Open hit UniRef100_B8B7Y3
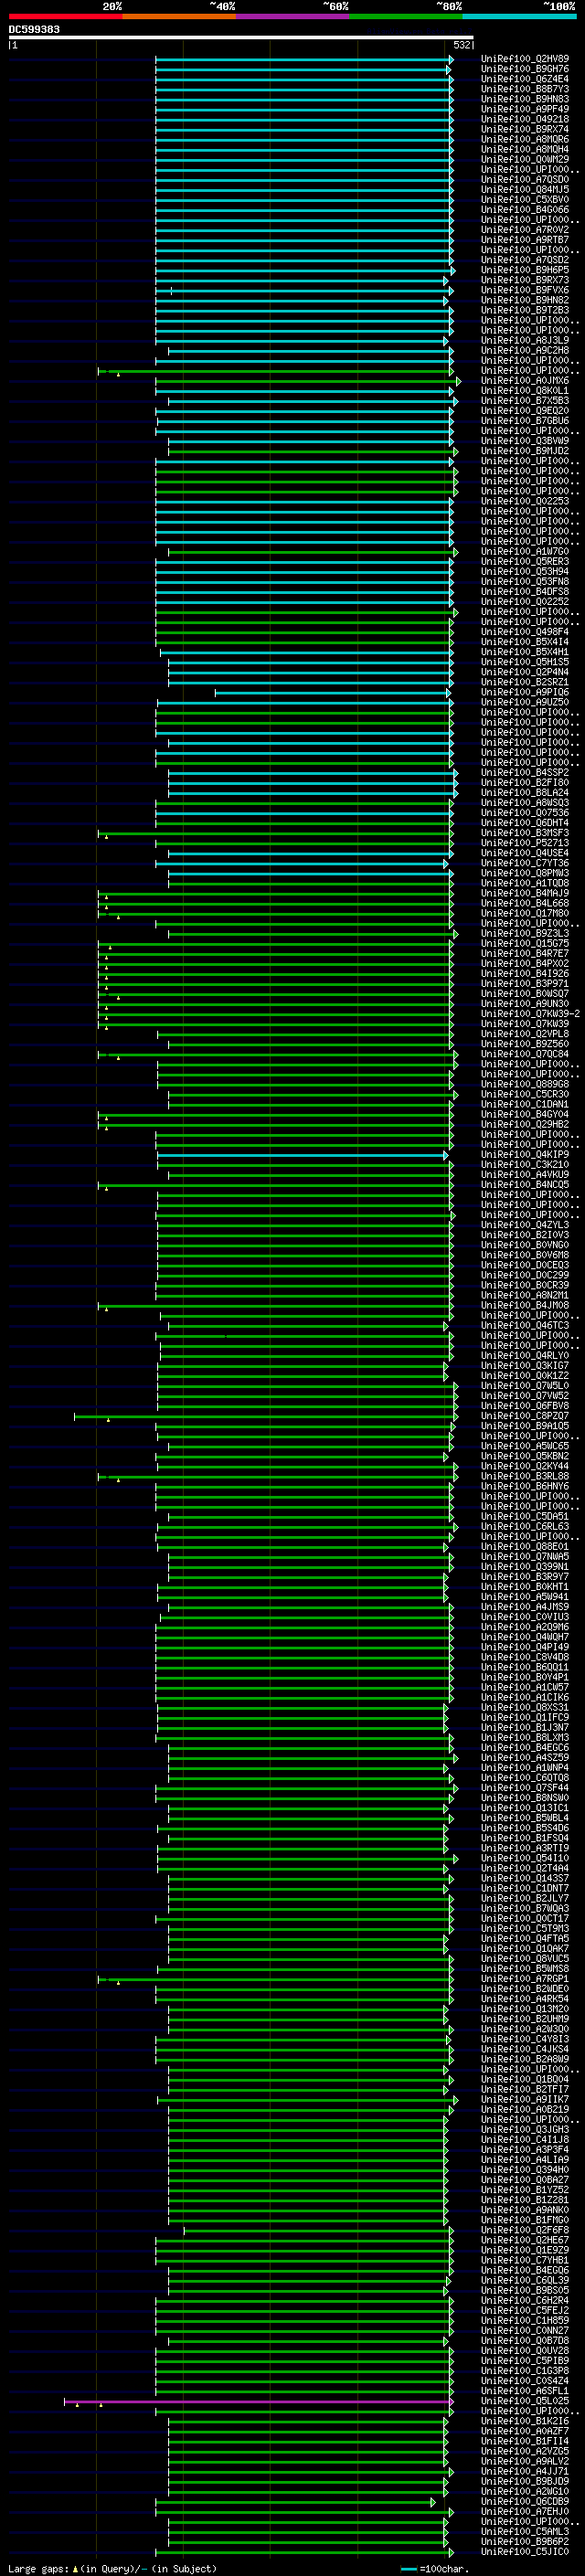This screenshot has height=2576, width=585. [525, 89]
